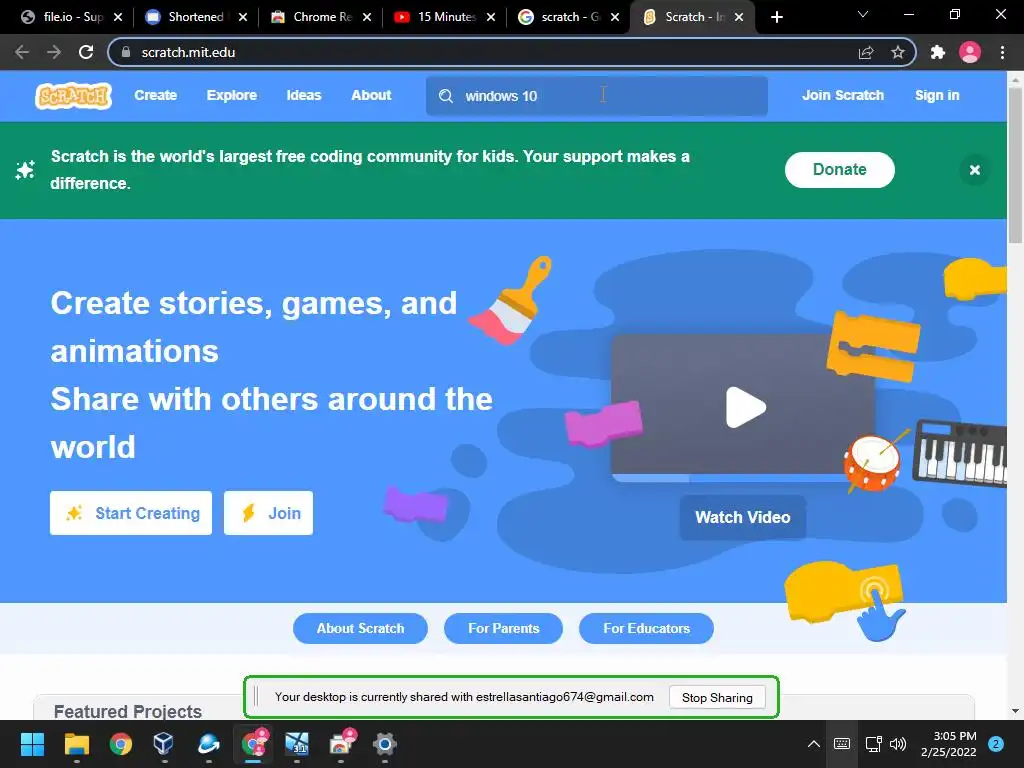The image size is (1024, 768).
Task: Open the tab search dropdown arrow
Action: (863, 14)
